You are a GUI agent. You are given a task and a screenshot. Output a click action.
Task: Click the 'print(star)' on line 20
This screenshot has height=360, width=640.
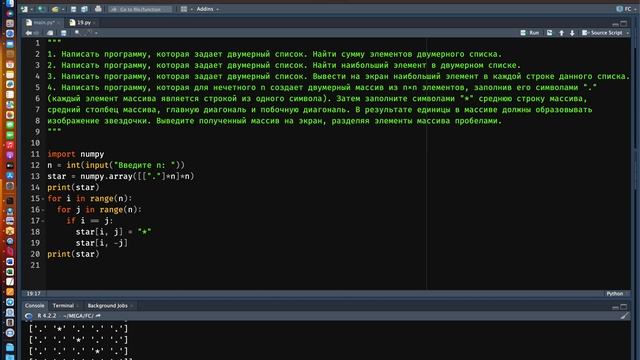pyautogui.click(x=73, y=254)
